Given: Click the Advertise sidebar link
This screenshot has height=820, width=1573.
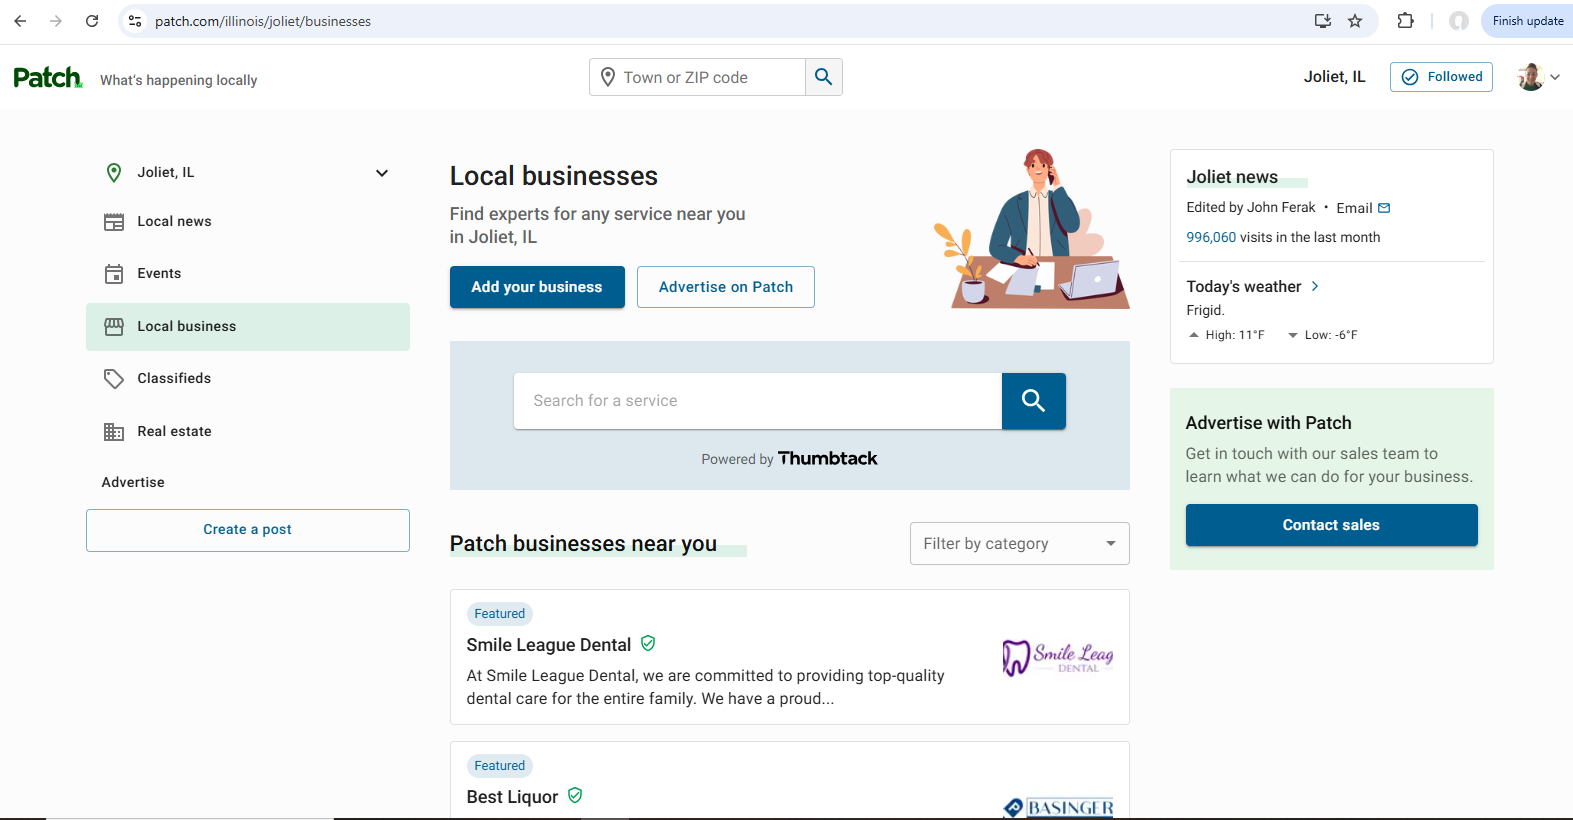Looking at the screenshot, I should coord(133,482).
